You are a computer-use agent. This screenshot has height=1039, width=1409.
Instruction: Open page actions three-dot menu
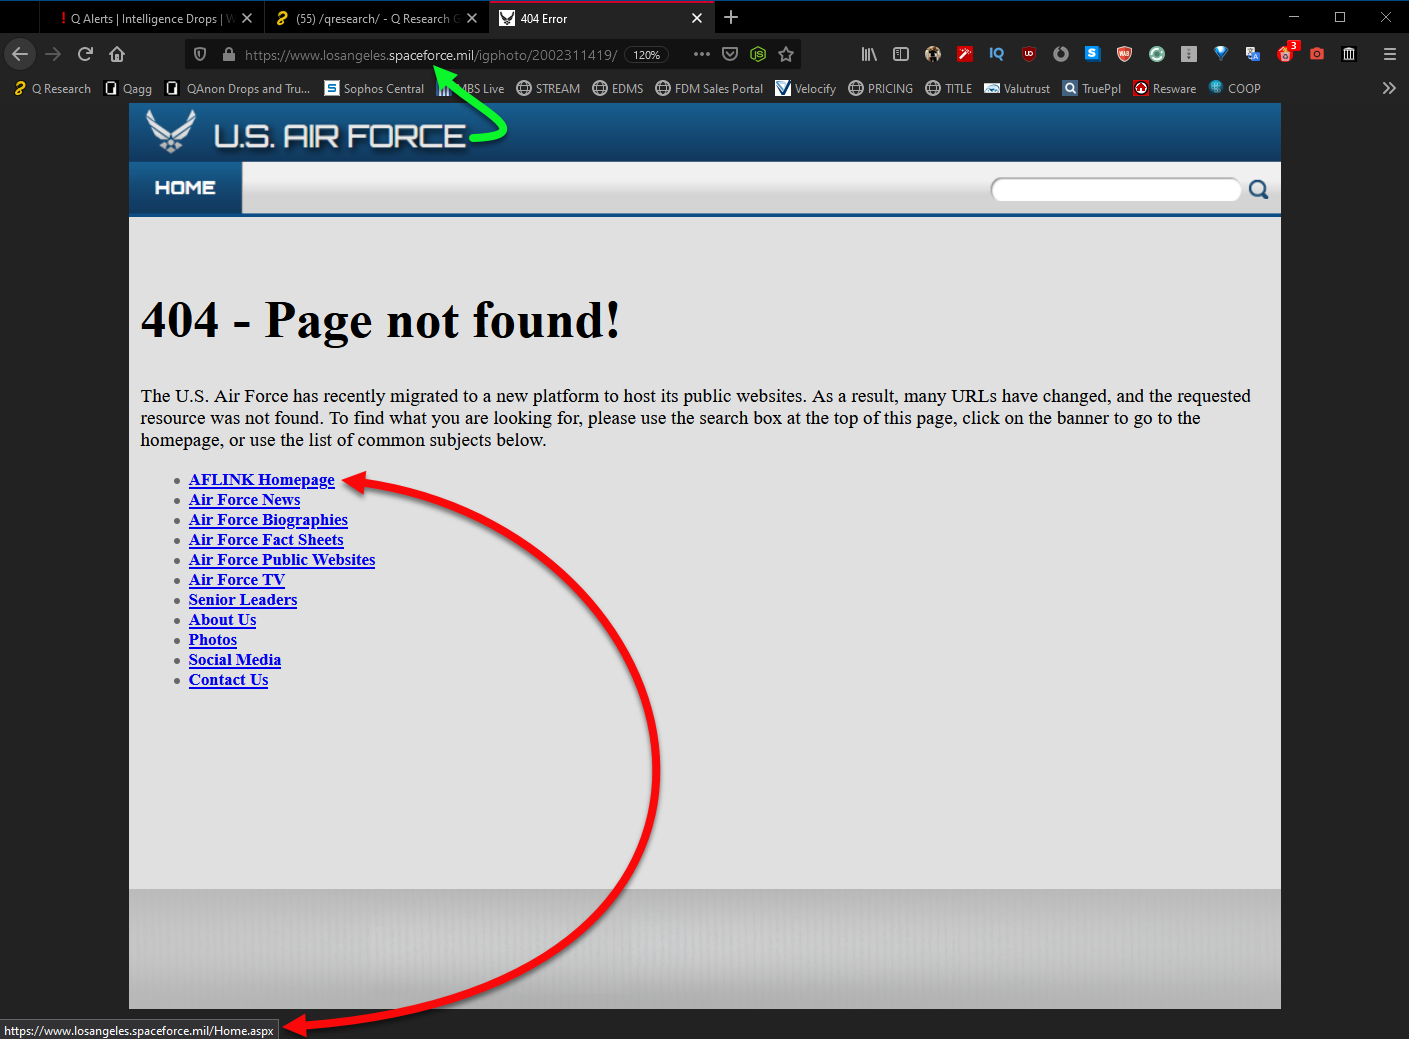pyautogui.click(x=702, y=54)
